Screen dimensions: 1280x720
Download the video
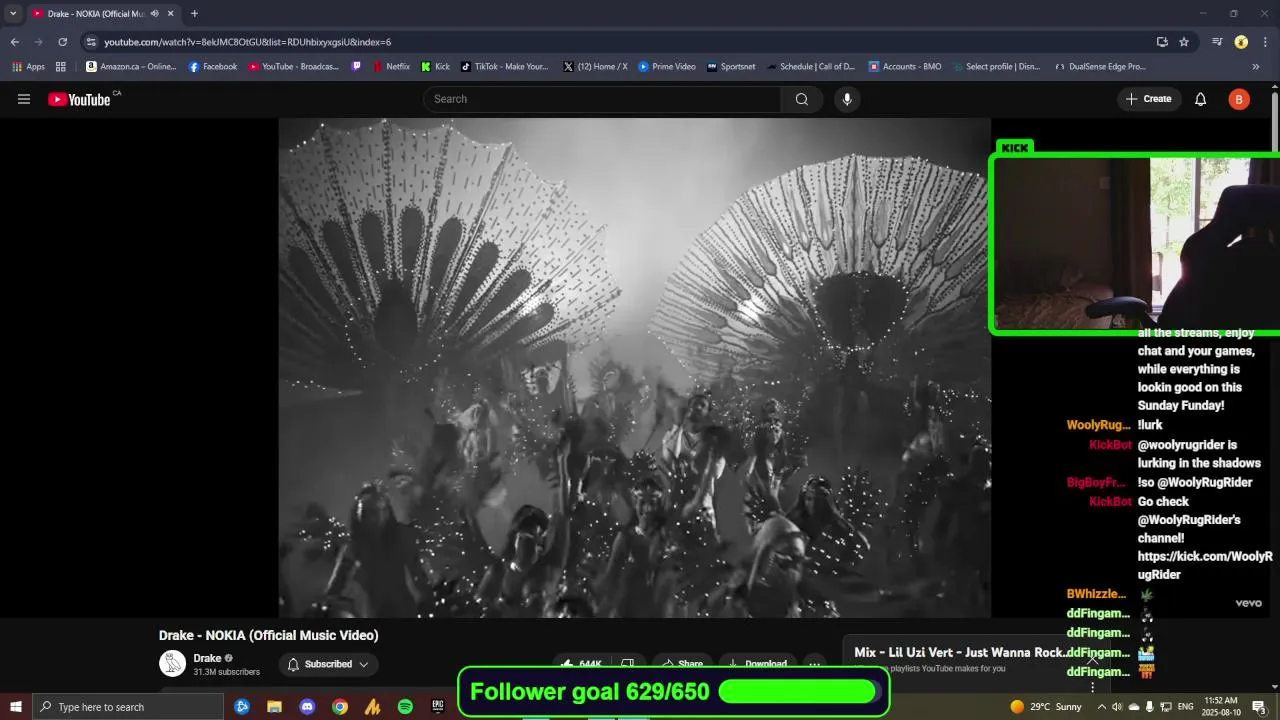coord(755,664)
